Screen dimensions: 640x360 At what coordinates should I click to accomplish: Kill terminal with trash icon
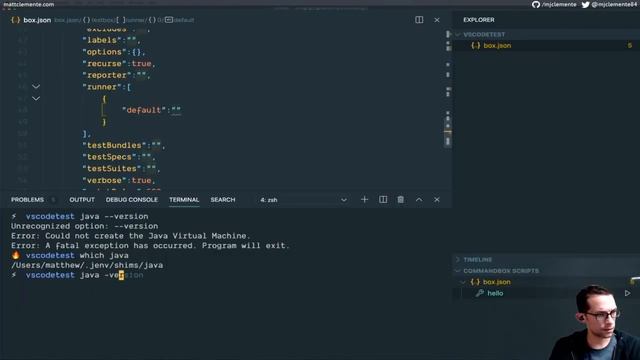pyautogui.click(x=401, y=200)
